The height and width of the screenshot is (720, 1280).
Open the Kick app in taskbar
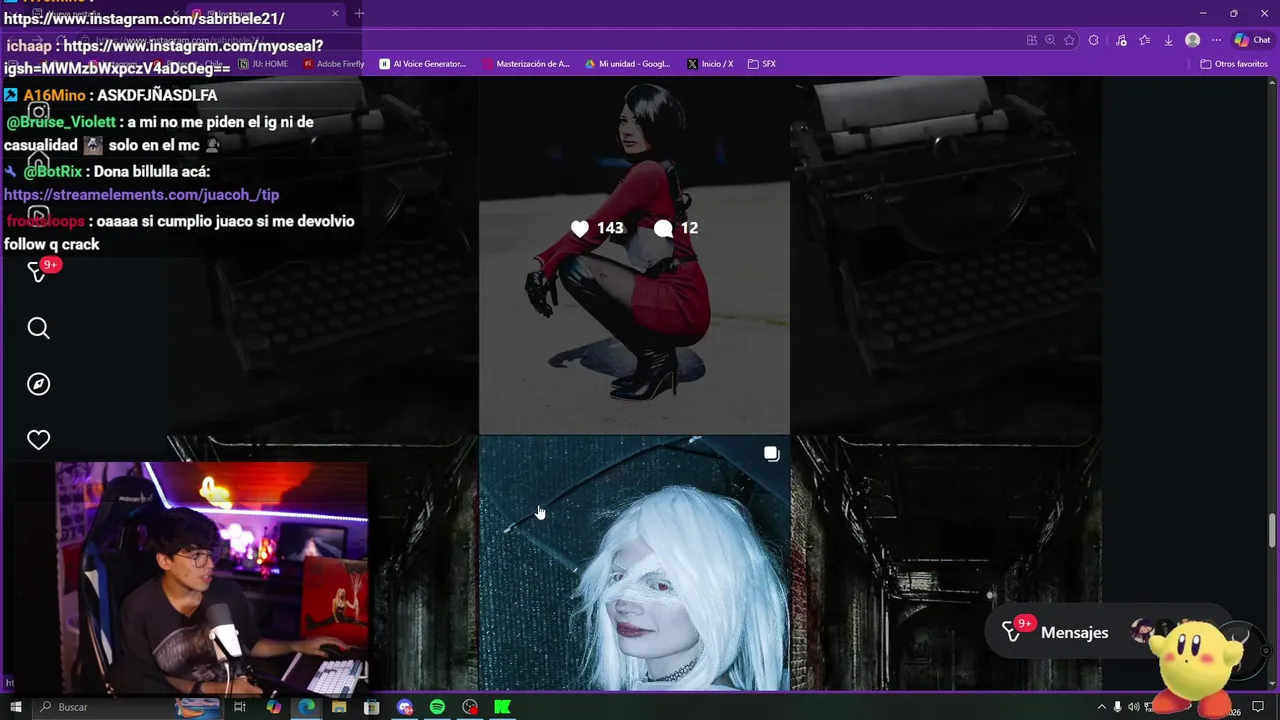tap(503, 707)
